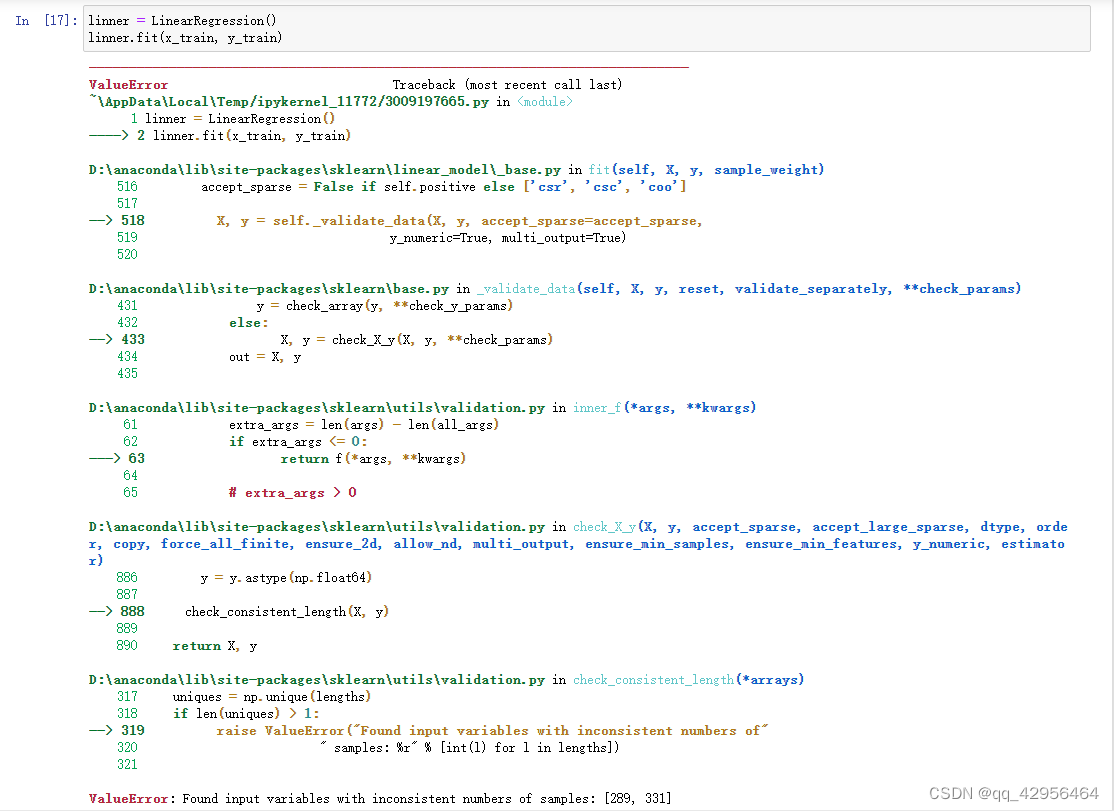Screen dimensions: 1114x811
Task: Click the check_consistent_length link
Action: pos(653,679)
